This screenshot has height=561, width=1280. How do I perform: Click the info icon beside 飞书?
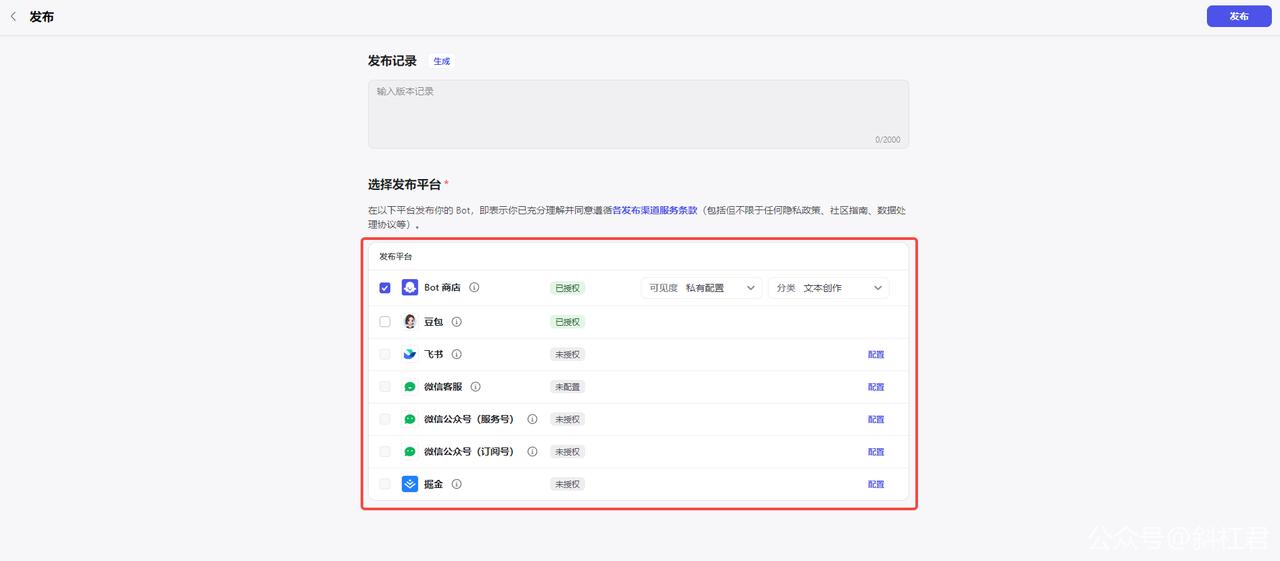click(x=457, y=354)
